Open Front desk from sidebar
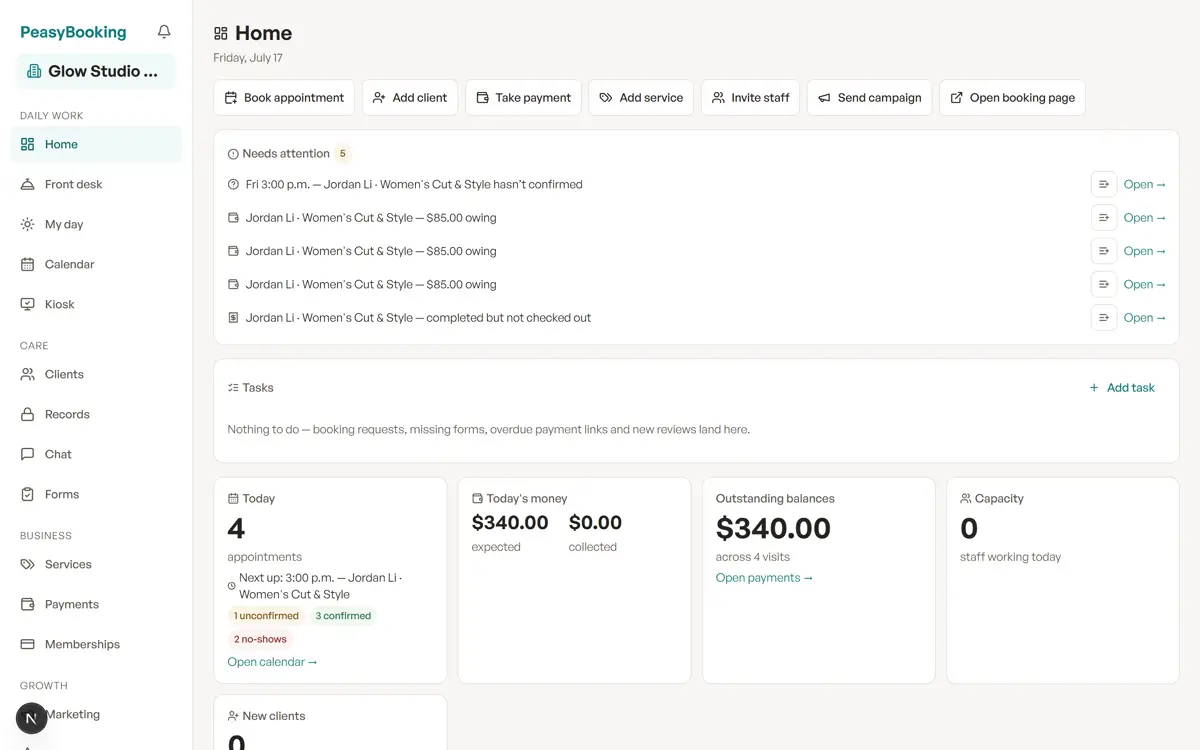The width and height of the screenshot is (1200, 750). point(96,184)
